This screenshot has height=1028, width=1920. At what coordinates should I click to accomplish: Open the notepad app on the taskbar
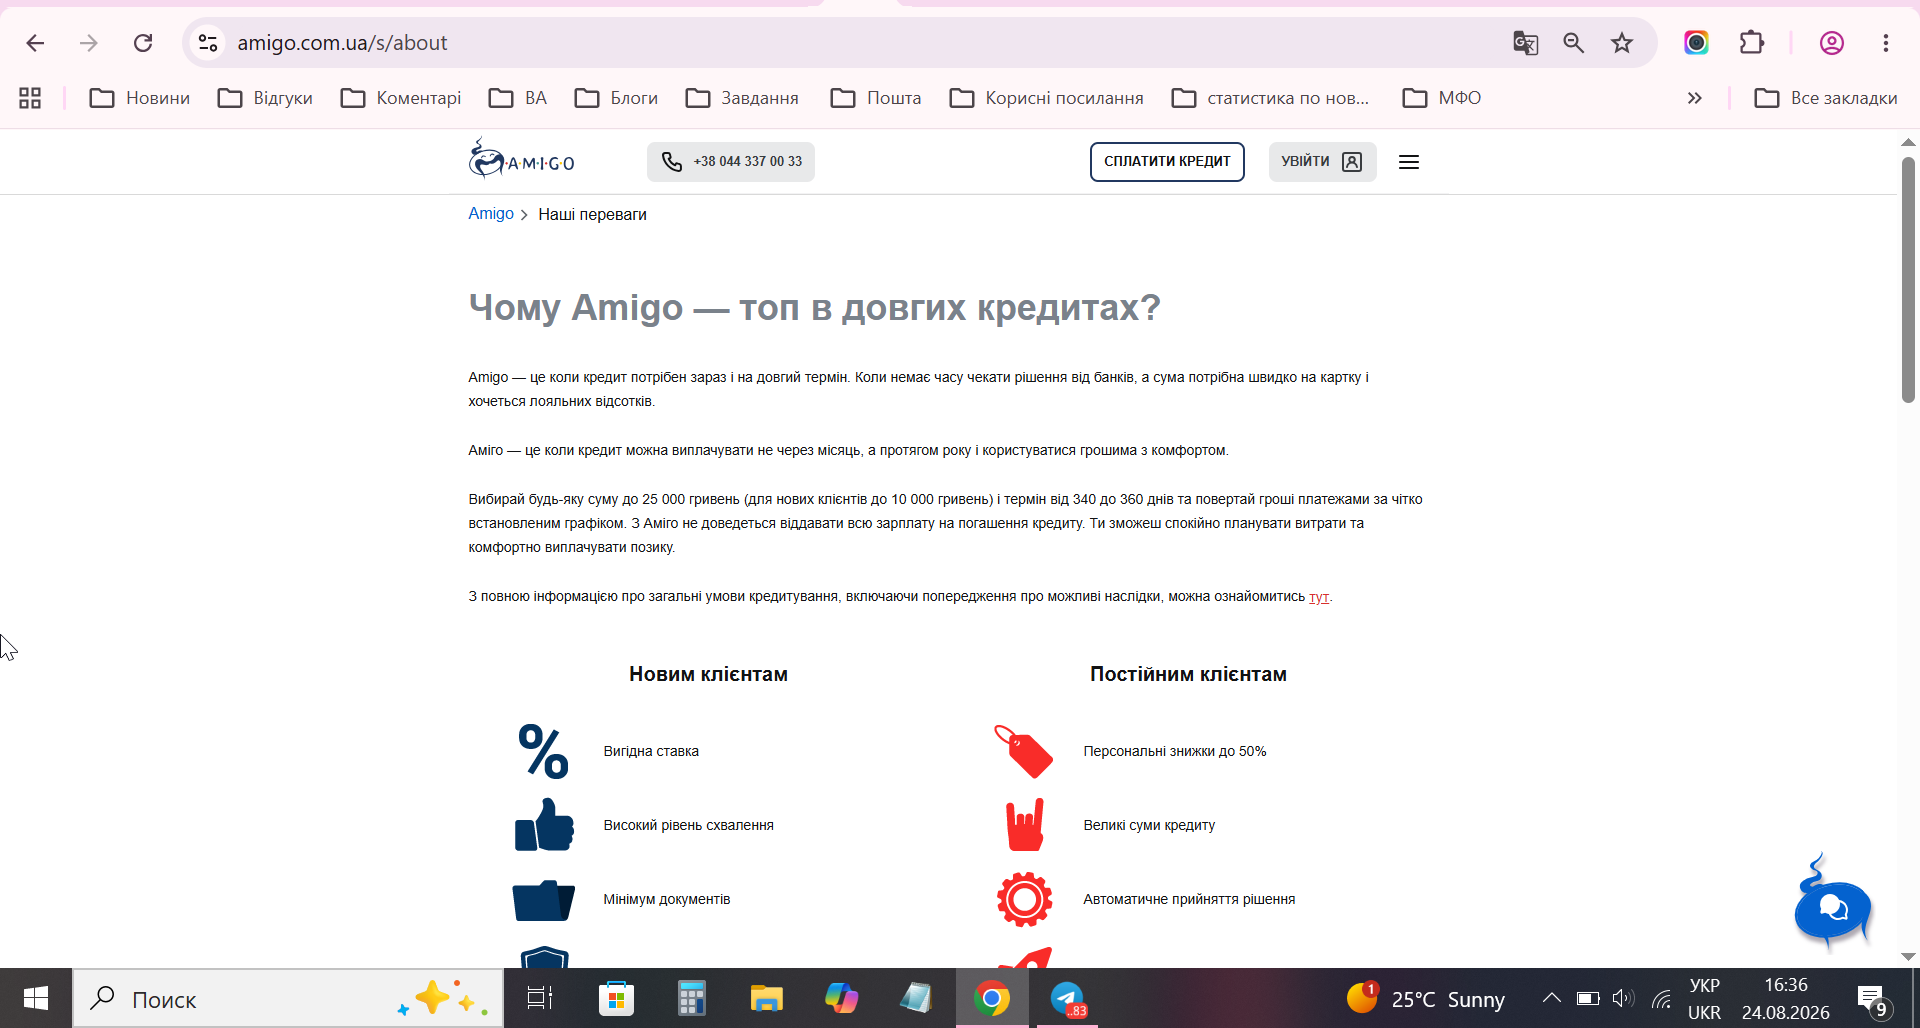(x=916, y=998)
